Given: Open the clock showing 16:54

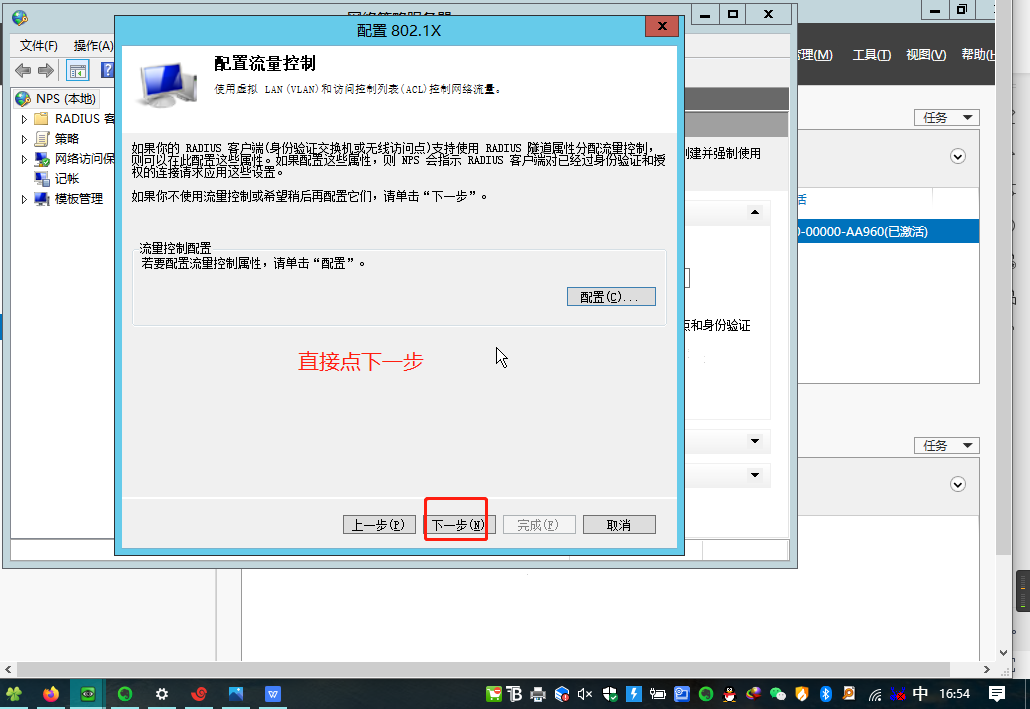Looking at the screenshot, I should (x=954, y=694).
